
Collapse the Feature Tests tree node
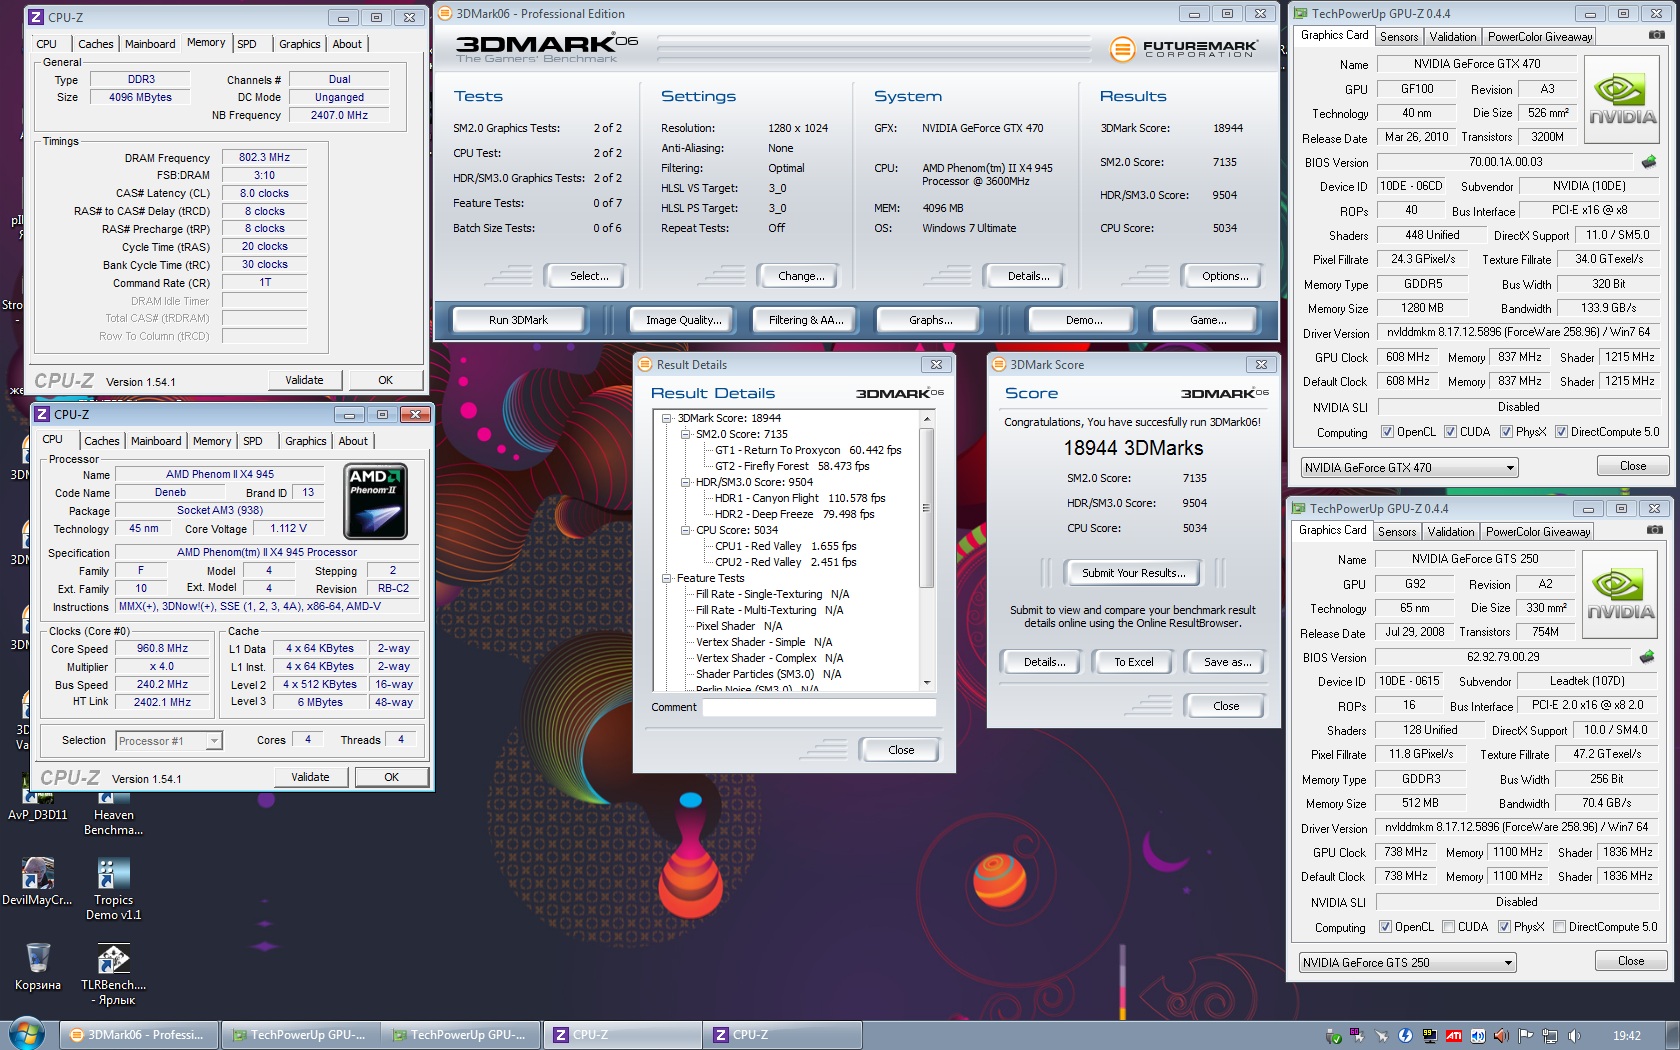667,578
